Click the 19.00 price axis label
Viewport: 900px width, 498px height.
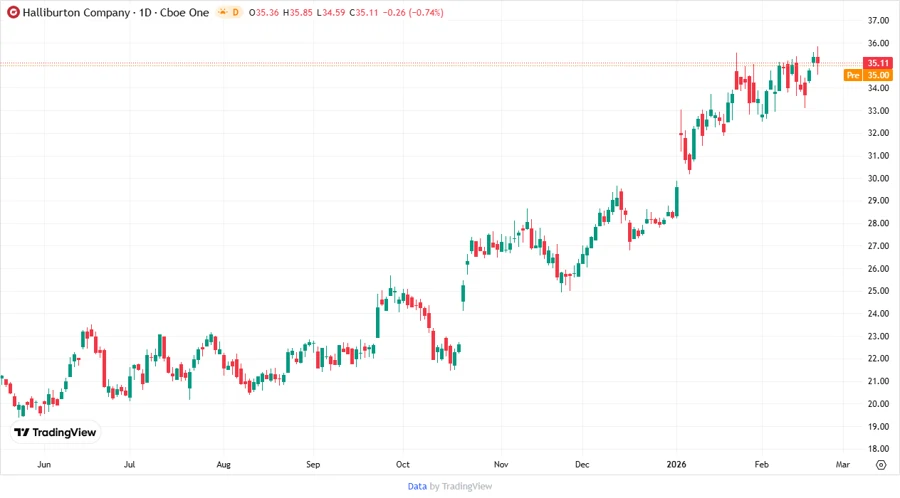pos(878,426)
